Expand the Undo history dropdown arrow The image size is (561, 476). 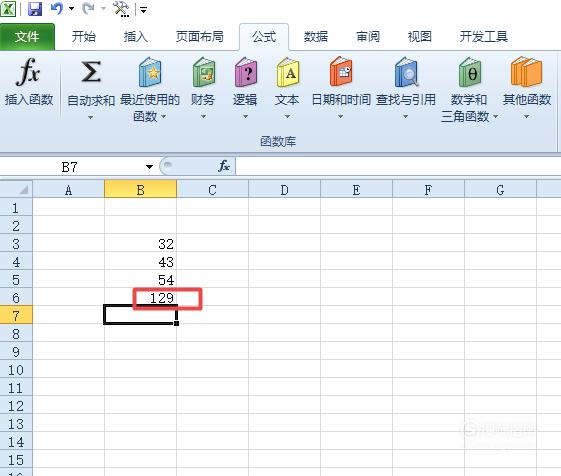71,8
